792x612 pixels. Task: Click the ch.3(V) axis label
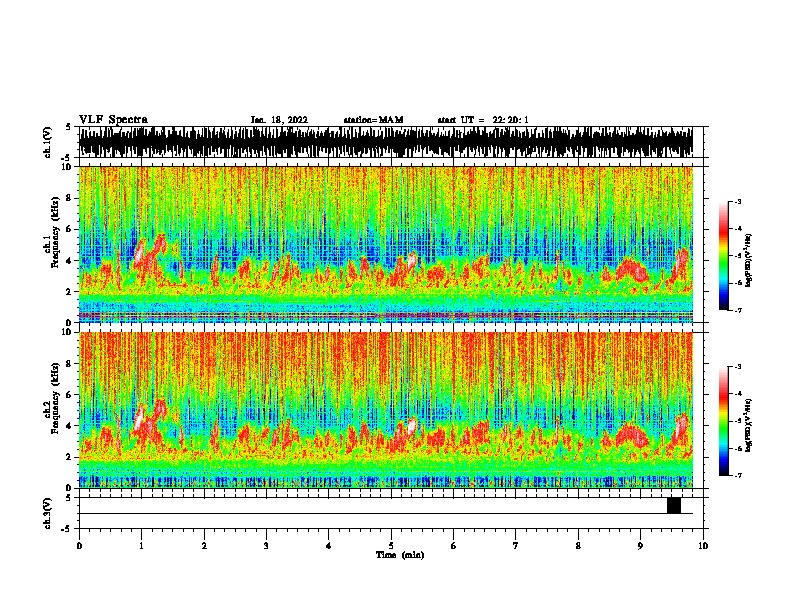(48, 513)
